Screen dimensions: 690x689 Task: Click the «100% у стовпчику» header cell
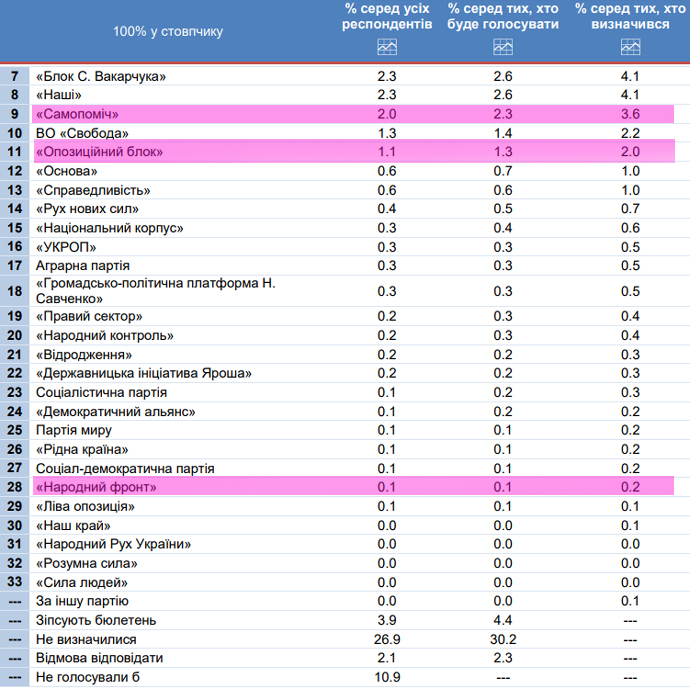click(168, 31)
